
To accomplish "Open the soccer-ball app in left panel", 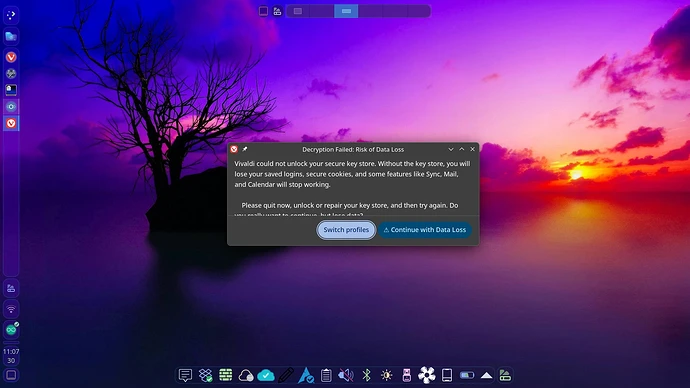I will 11,73.
